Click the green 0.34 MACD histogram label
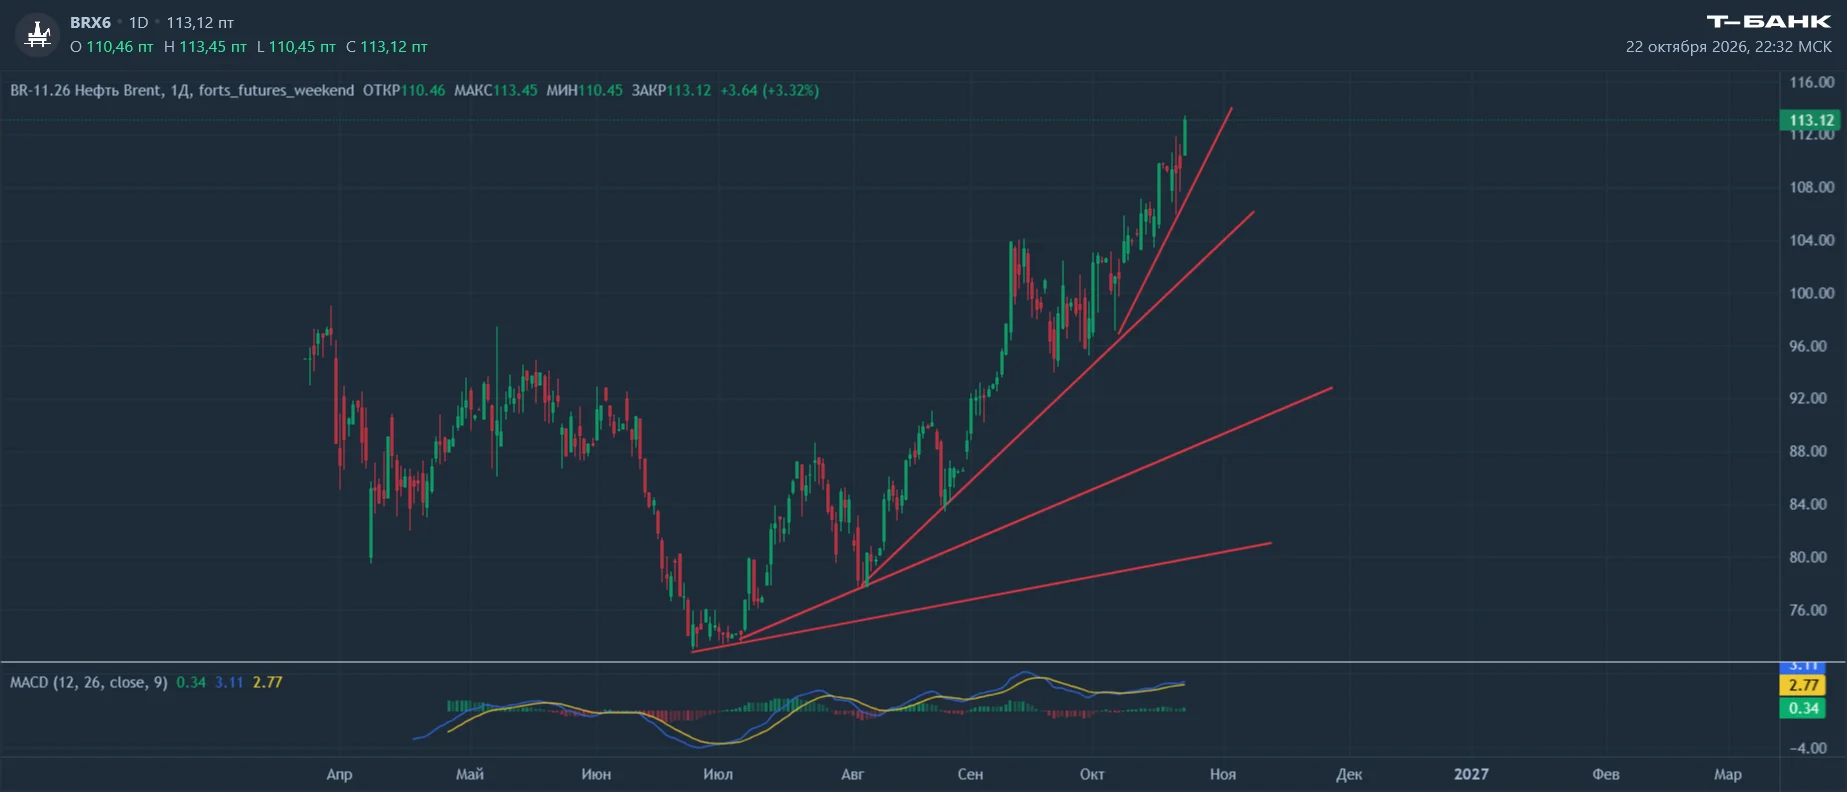This screenshot has width=1847, height=792. (x=1803, y=708)
